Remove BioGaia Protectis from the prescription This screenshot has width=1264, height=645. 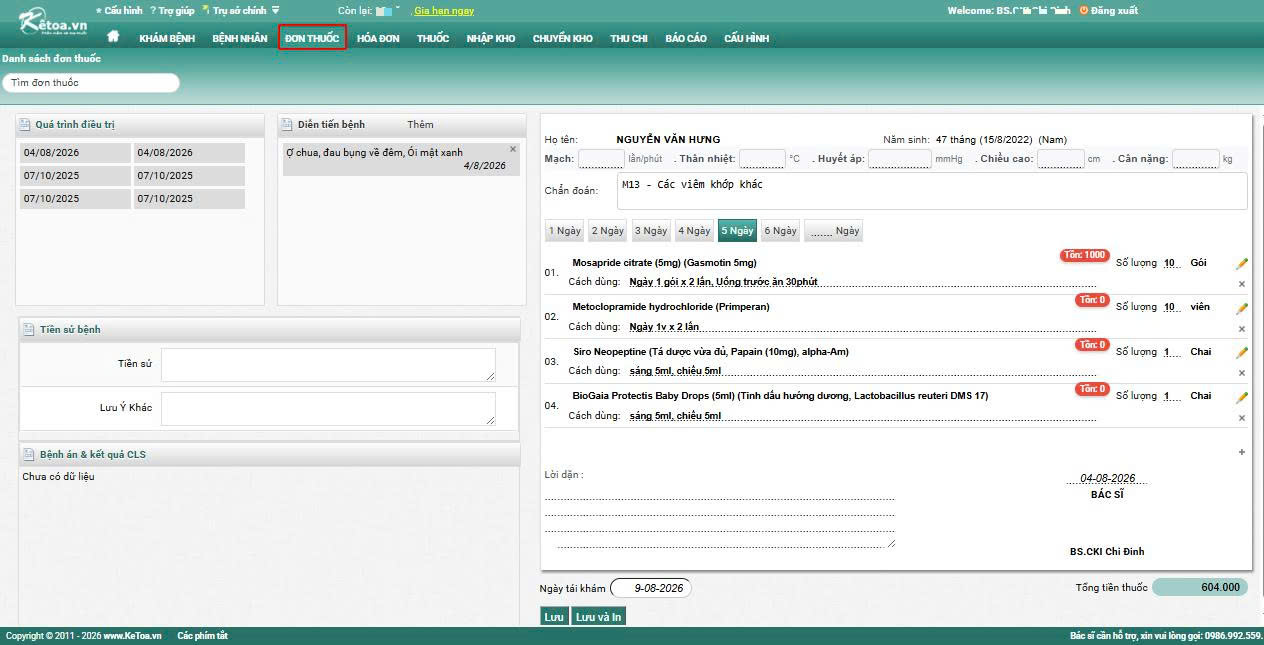(1242, 416)
